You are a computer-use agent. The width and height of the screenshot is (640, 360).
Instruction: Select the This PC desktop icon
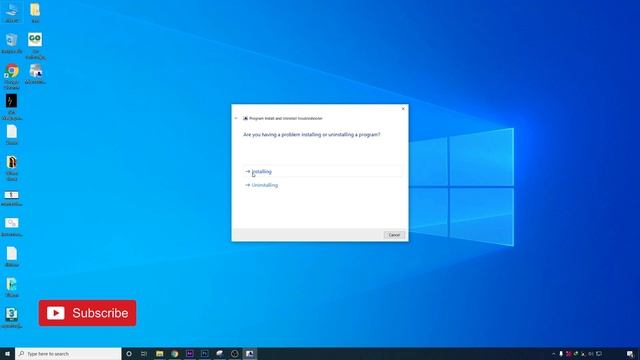click(11, 13)
